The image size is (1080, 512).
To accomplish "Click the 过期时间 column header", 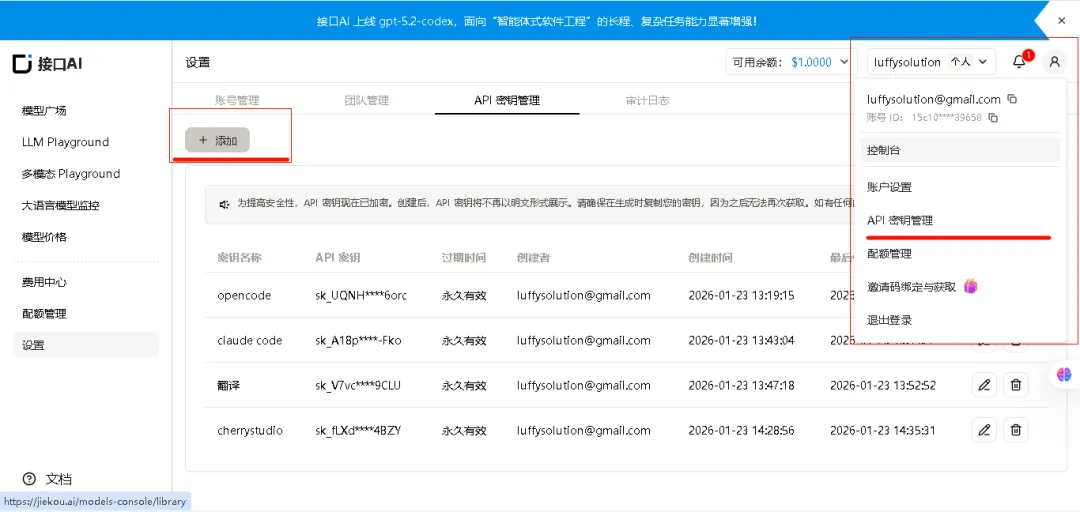I will click(464, 258).
